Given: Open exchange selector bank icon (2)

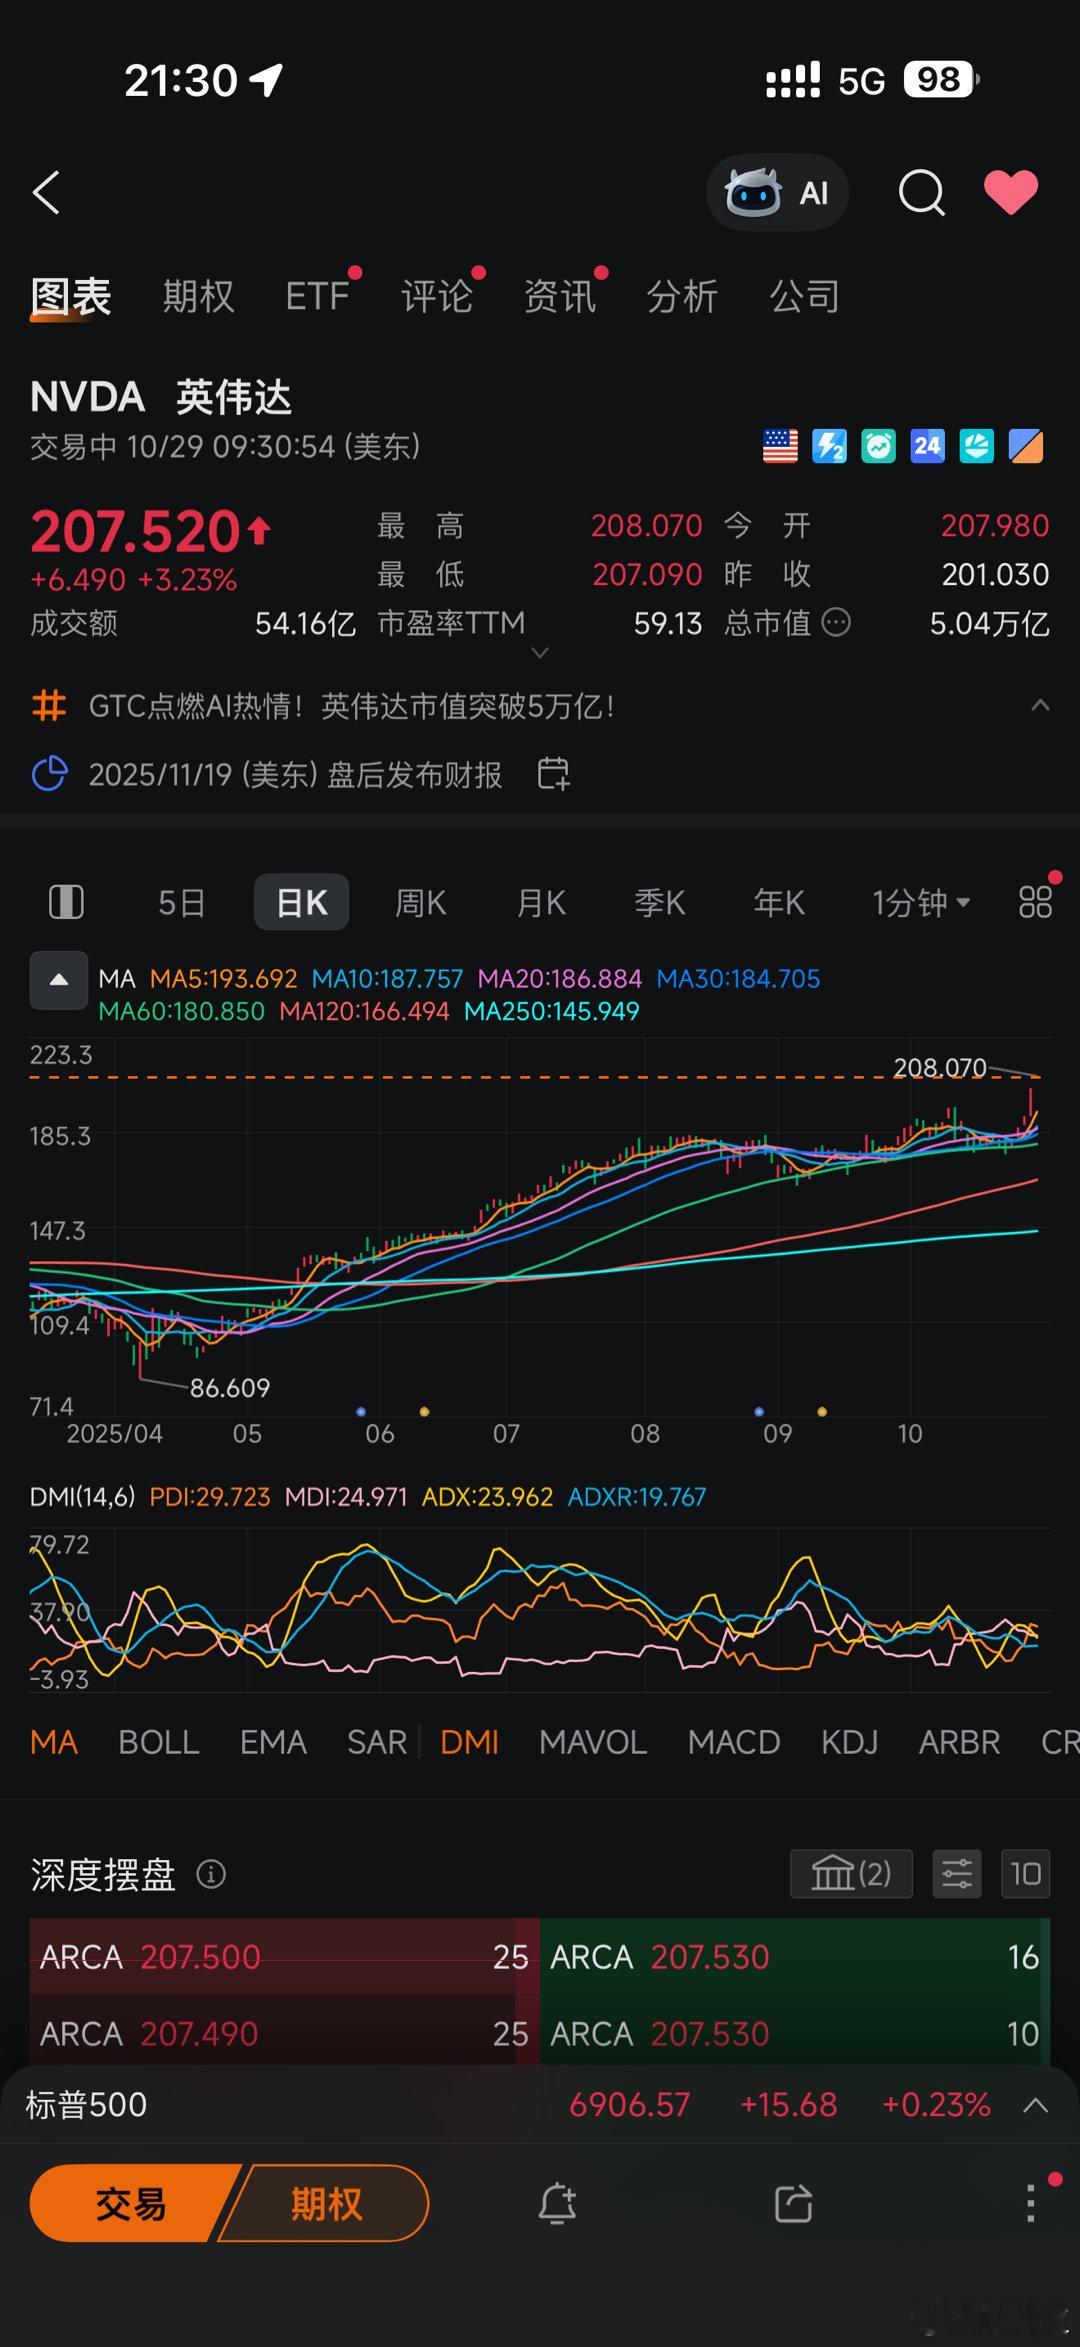Looking at the screenshot, I should tap(851, 1873).
